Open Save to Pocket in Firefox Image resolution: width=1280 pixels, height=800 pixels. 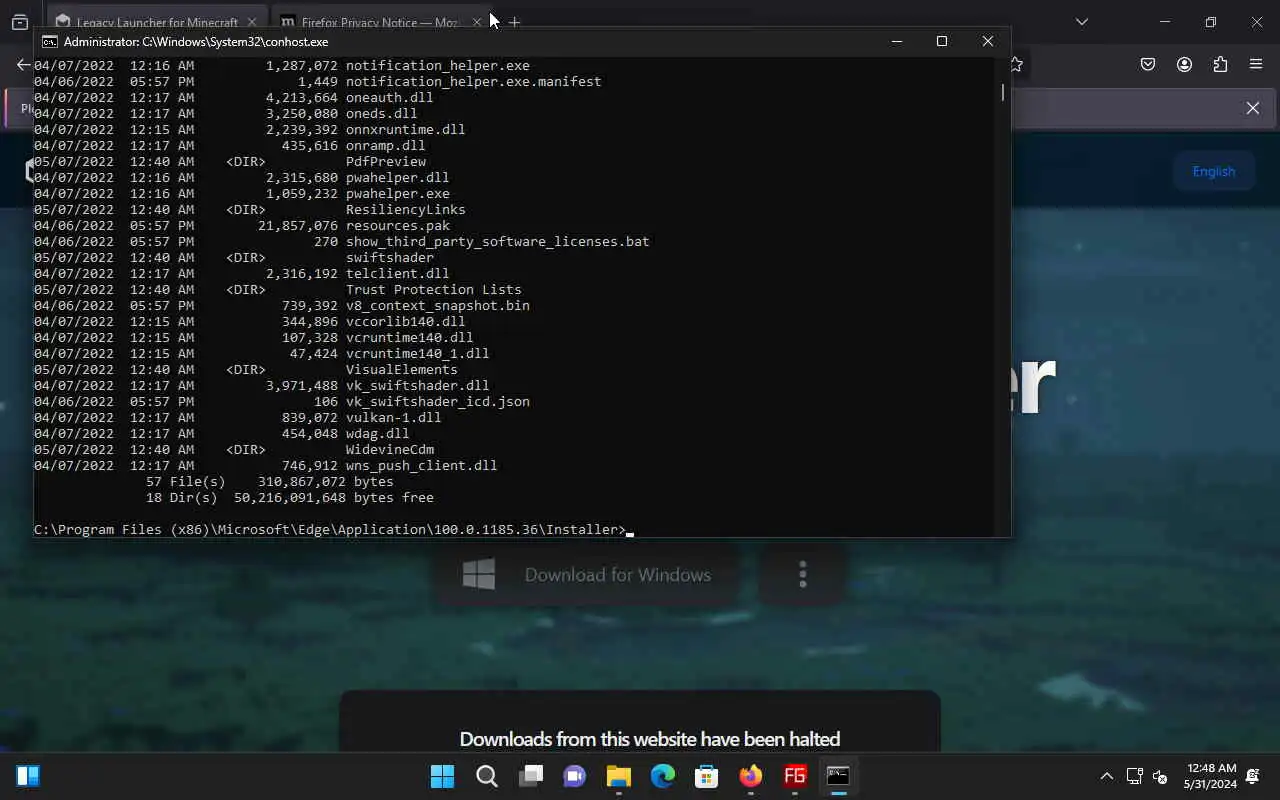1148,65
